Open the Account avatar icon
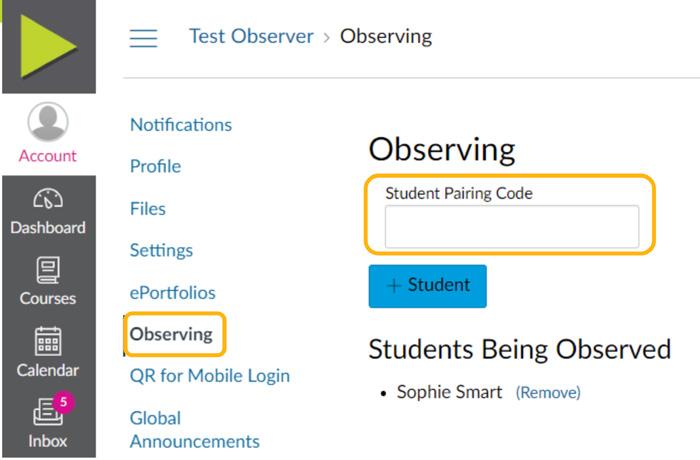700x460 pixels. point(47,122)
